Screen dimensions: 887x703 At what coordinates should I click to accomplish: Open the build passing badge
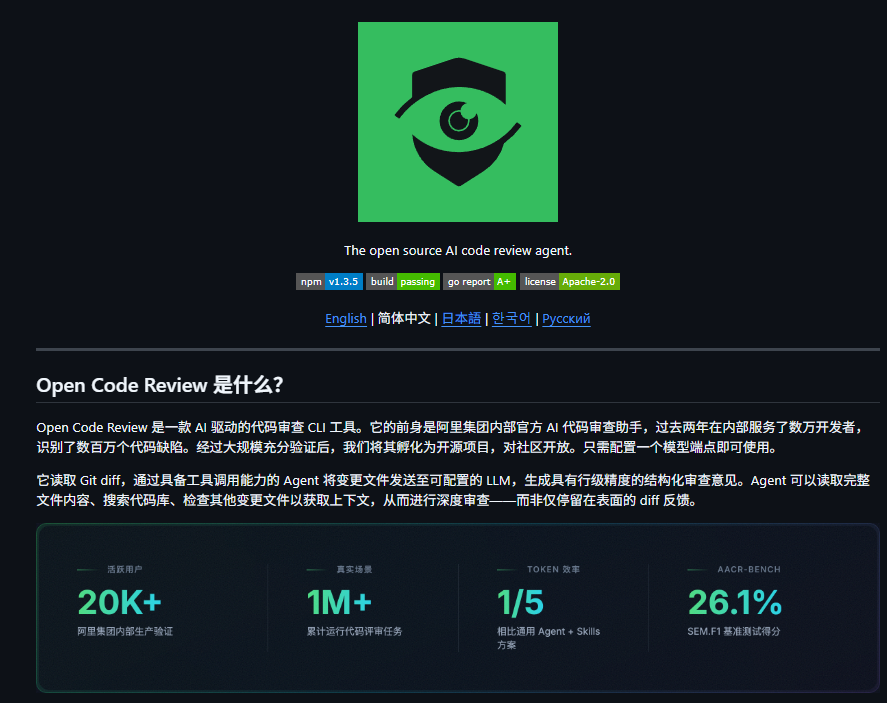[403, 282]
